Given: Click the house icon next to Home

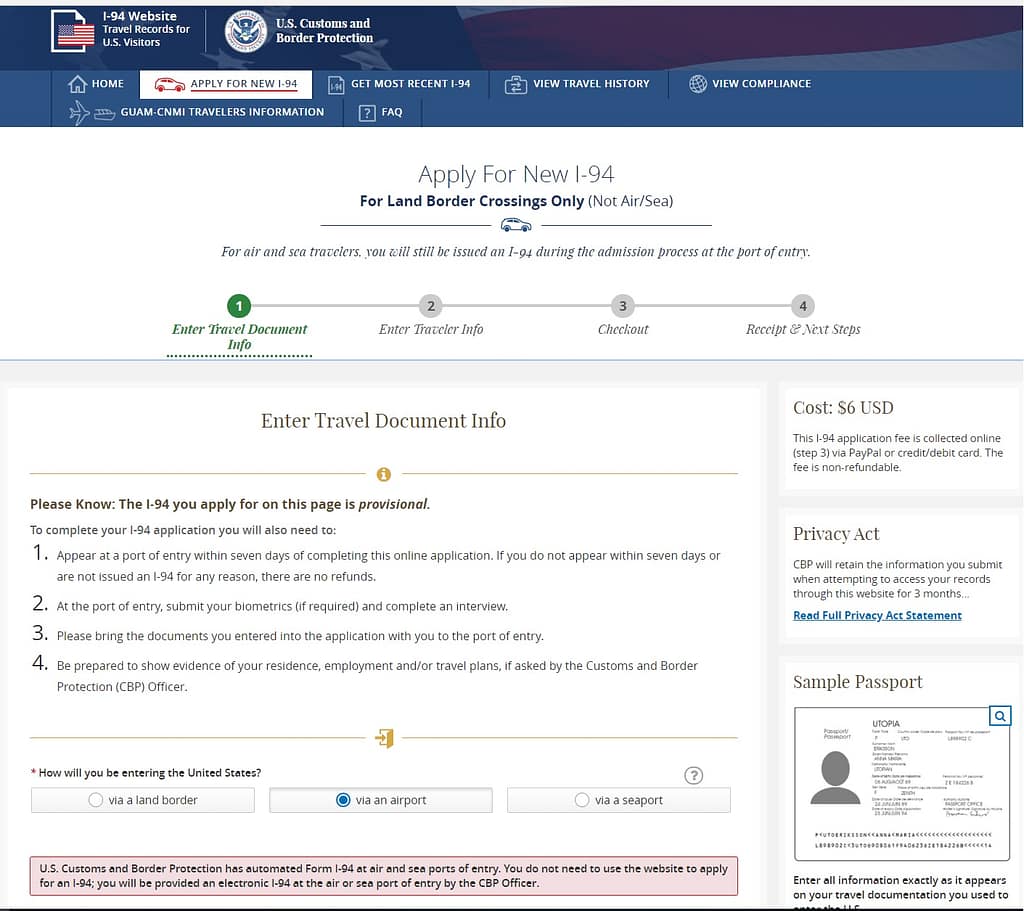Looking at the screenshot, I should click(77, 84).
